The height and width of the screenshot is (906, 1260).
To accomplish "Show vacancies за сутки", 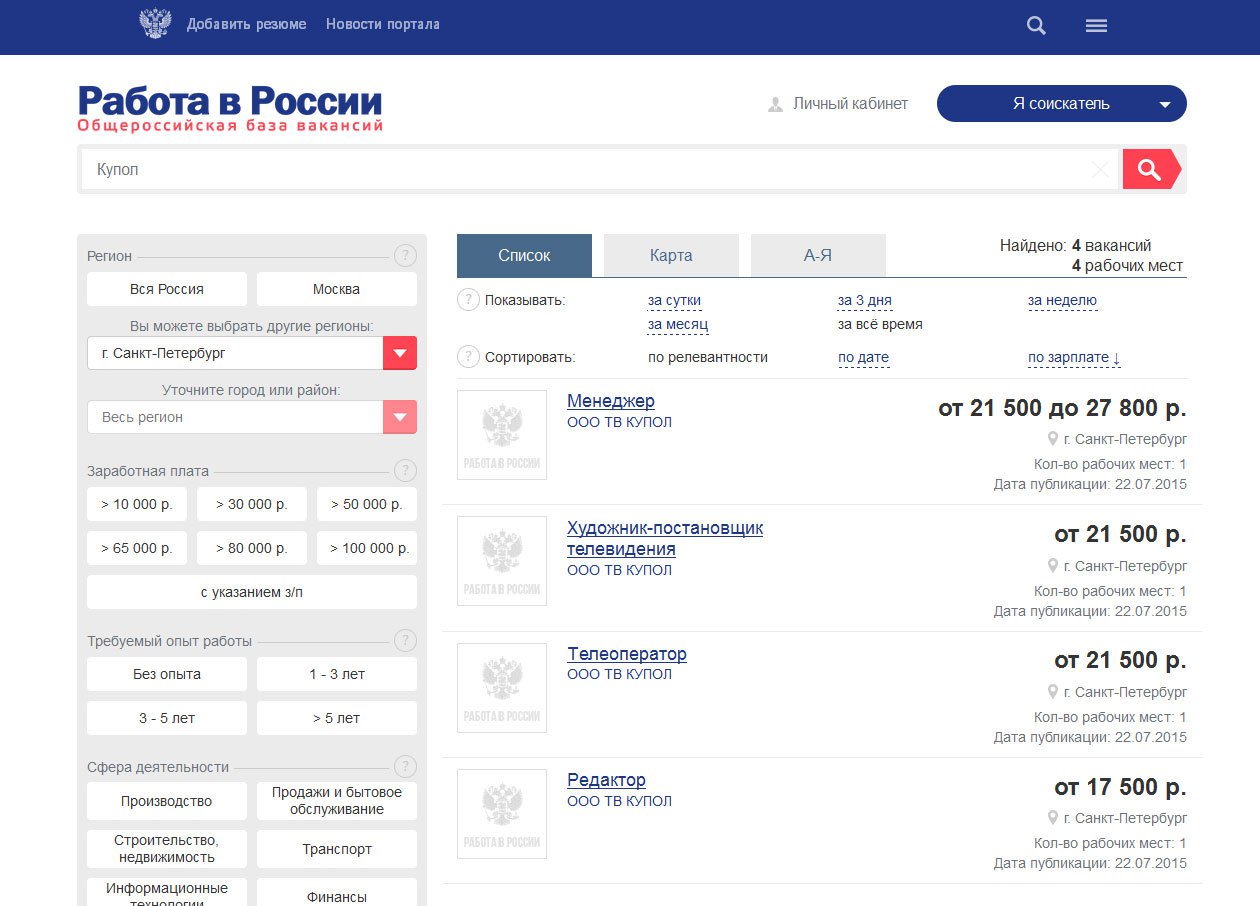I will click(675, 300).
